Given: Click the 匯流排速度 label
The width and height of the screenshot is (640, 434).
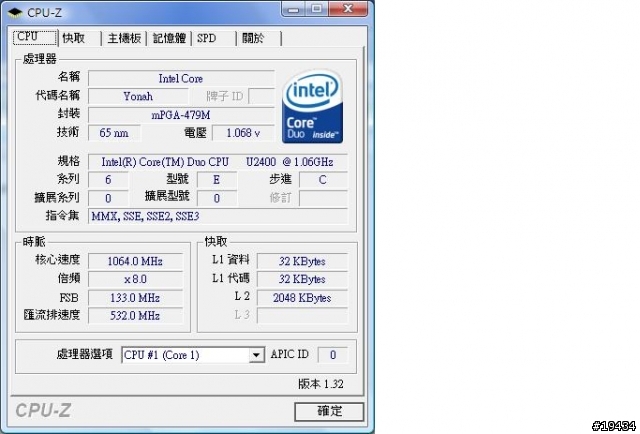Looking at the screenshot, I should 52,315.
